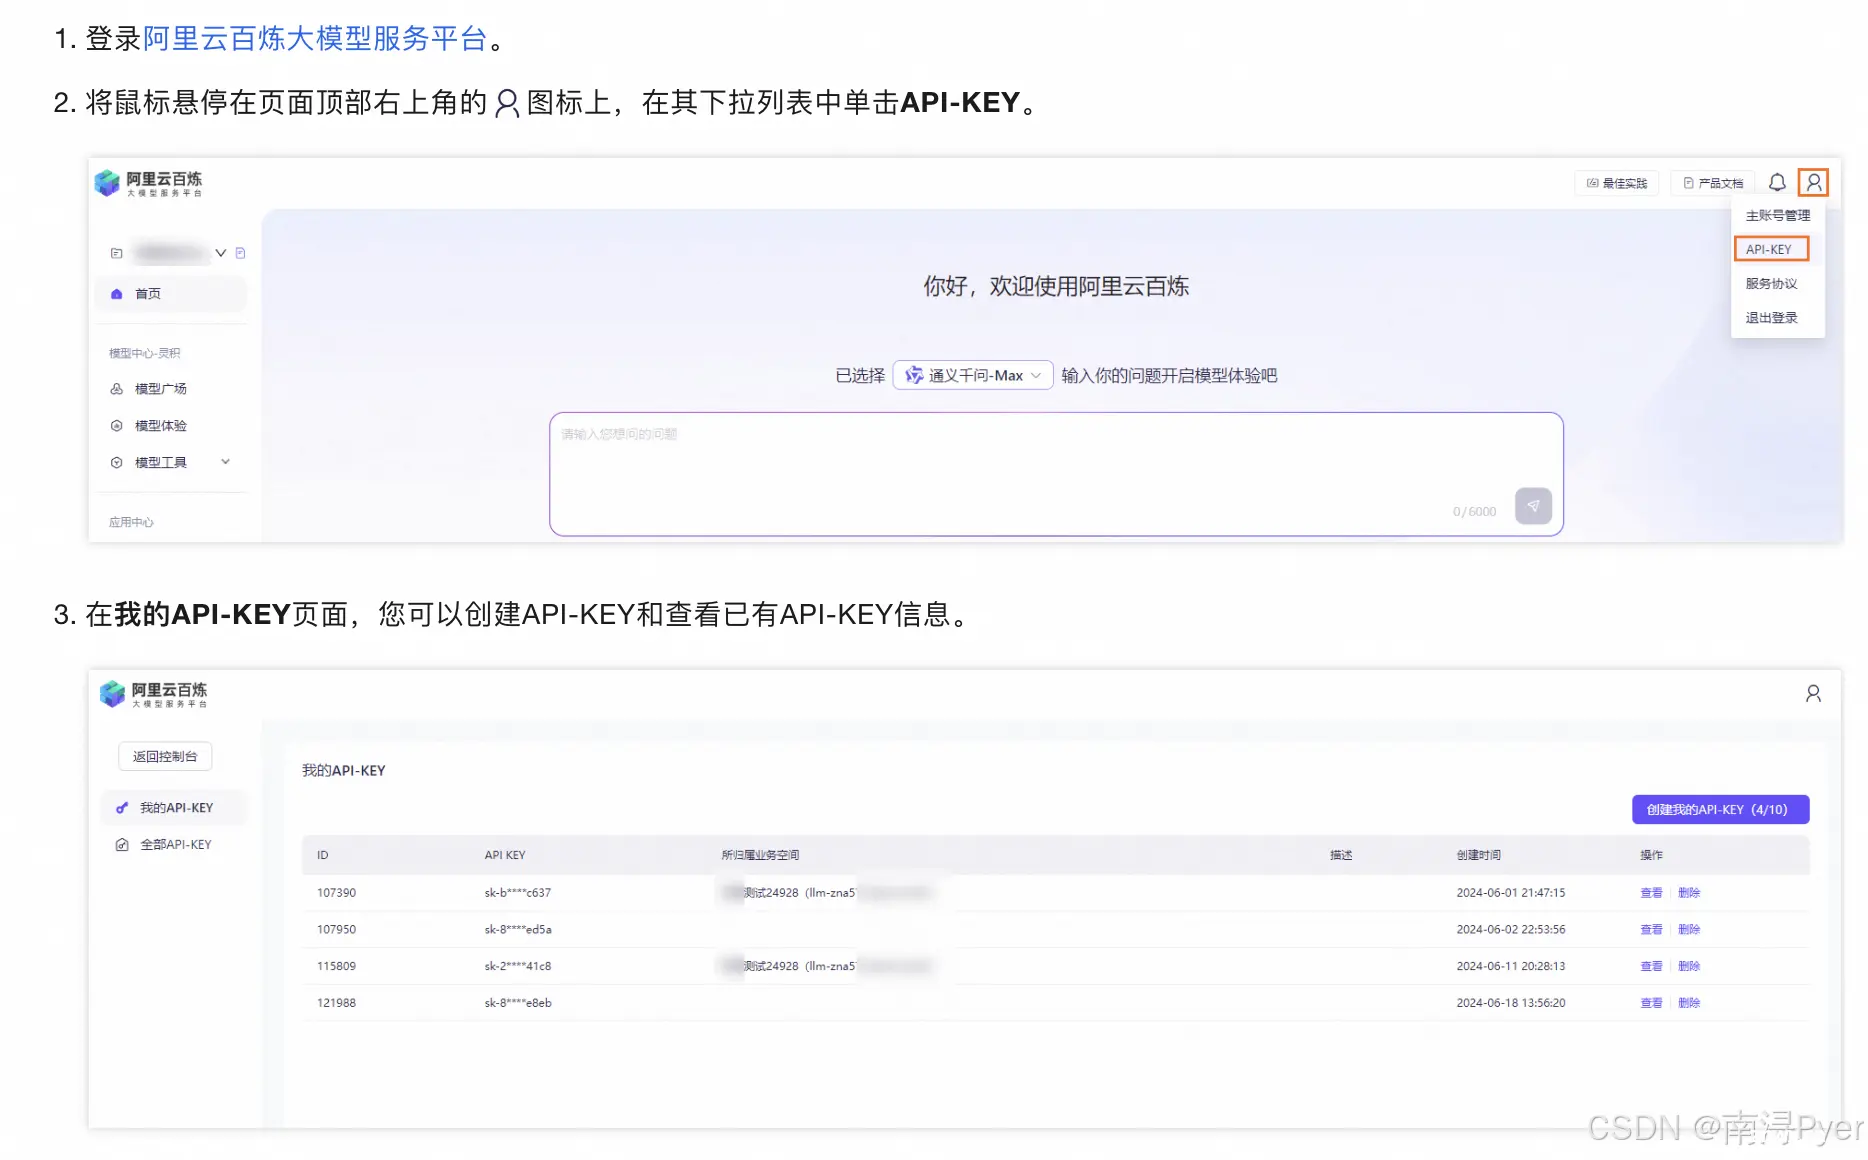1868x1160 pixels.
Task: Click the 操作 column header
Action: coord(1651,855)
